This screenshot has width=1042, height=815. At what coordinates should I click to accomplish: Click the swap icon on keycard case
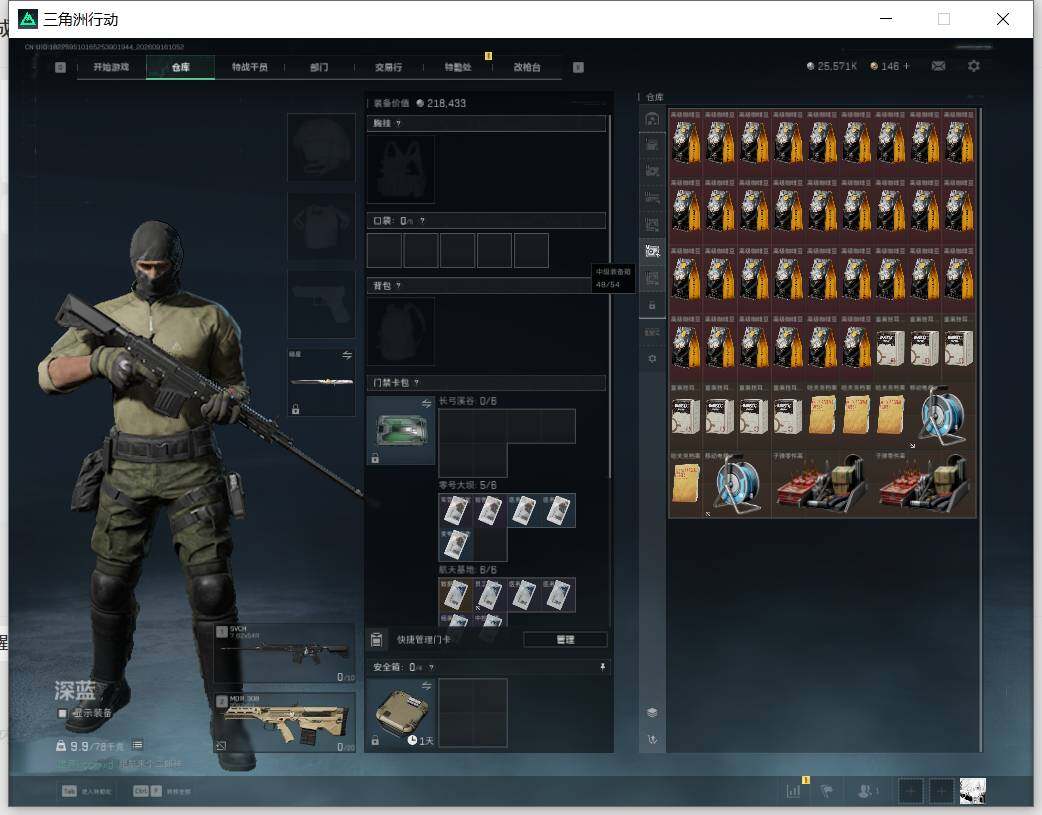(x=427, y=404)
